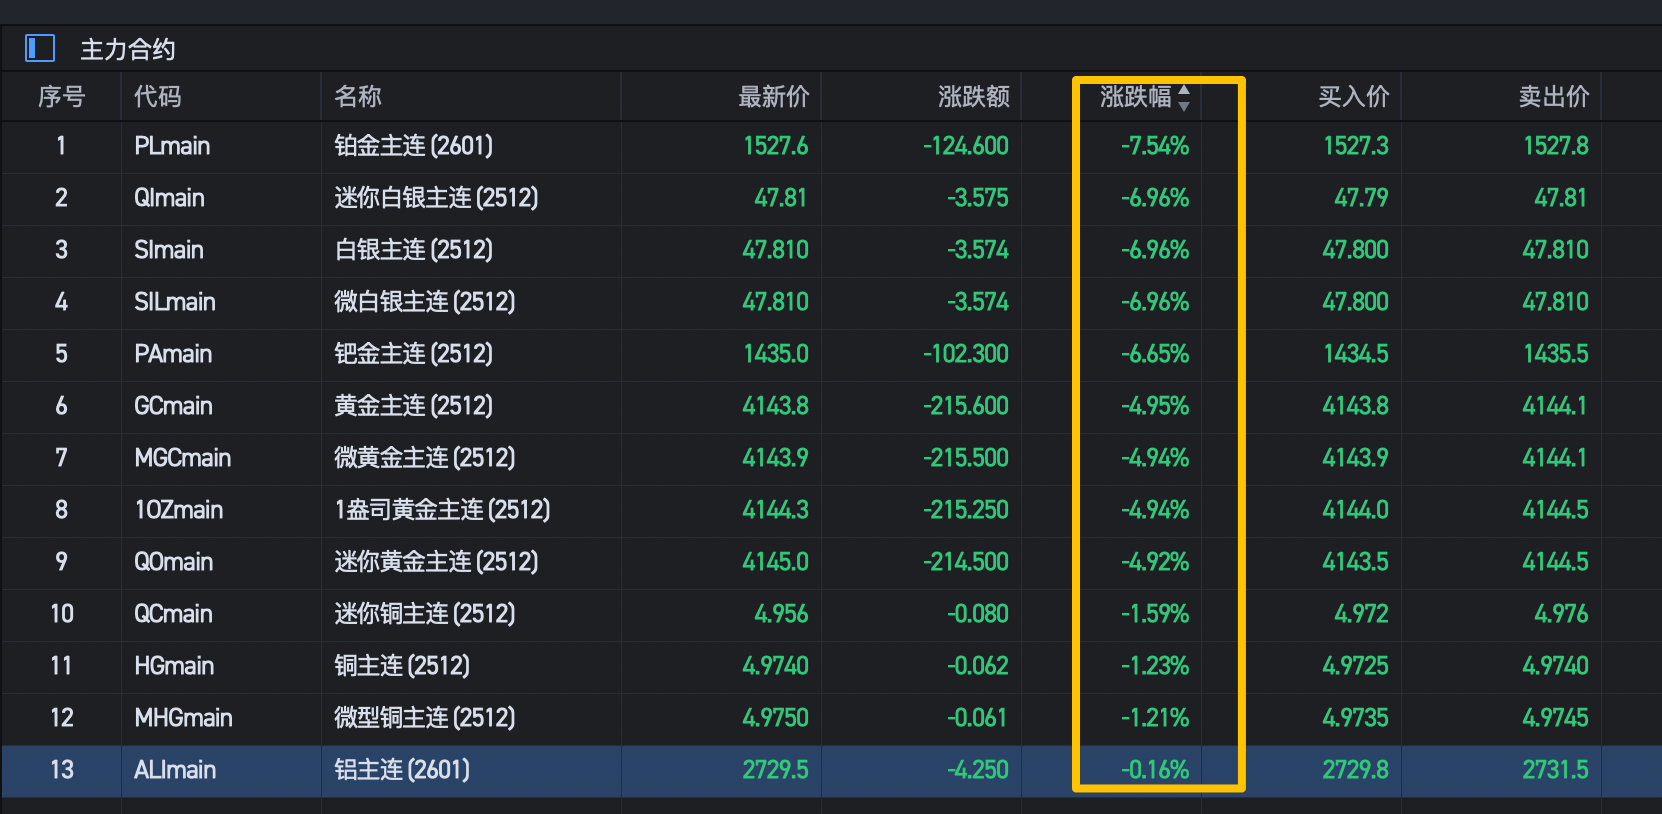This screenshot has width=1662, height=814.
Task: Select the 迷你铜主连 (2512) row
Action: coord(424,614)
